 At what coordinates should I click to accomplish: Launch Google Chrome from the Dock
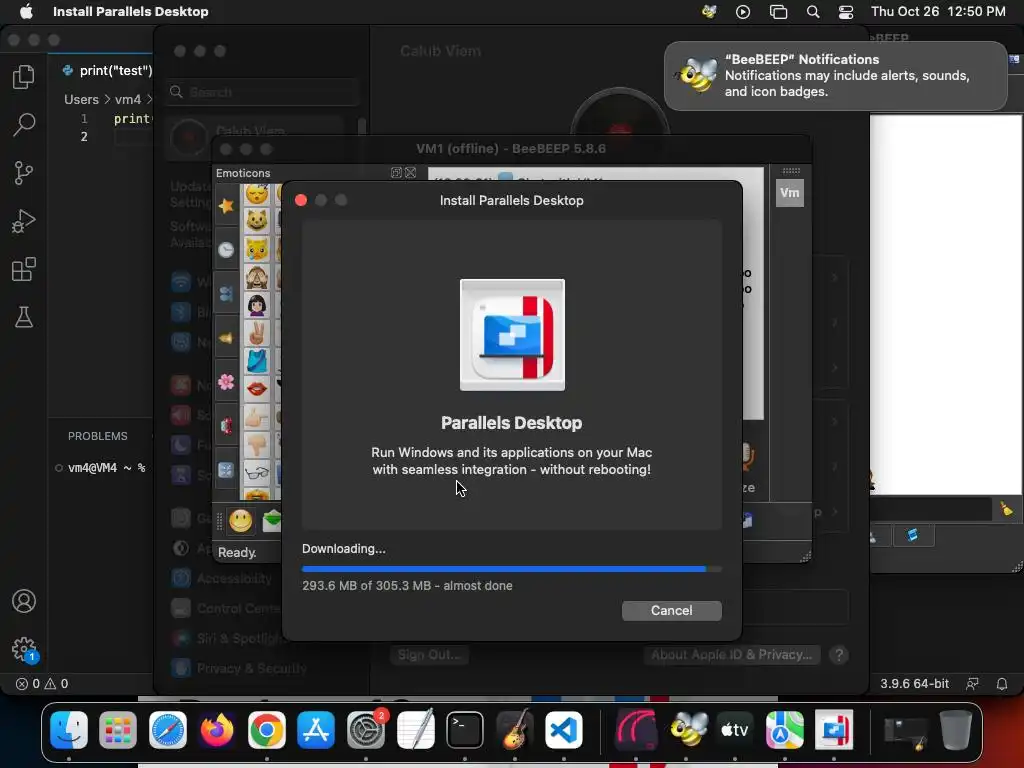[266, 729]
